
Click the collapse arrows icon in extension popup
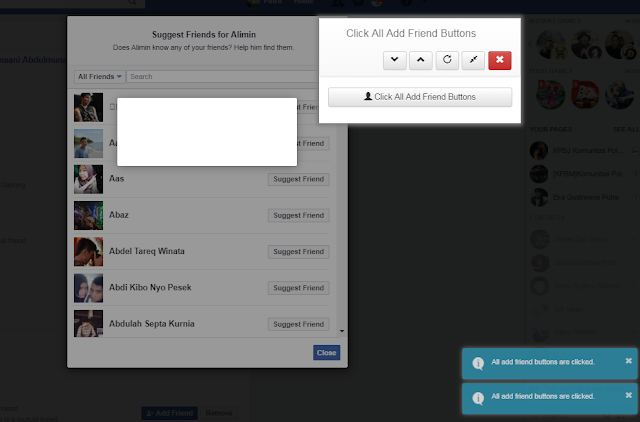click(473, 60)
